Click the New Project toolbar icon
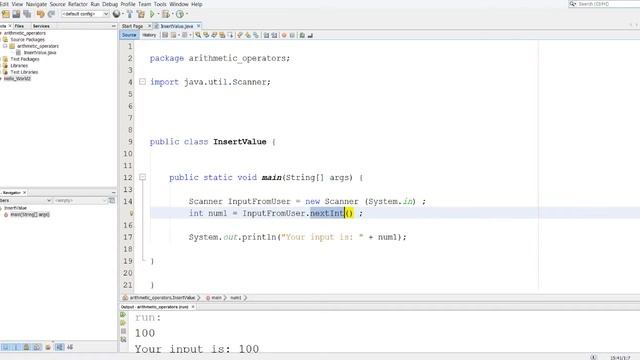640x360 pixels. (x=6, y=14)
